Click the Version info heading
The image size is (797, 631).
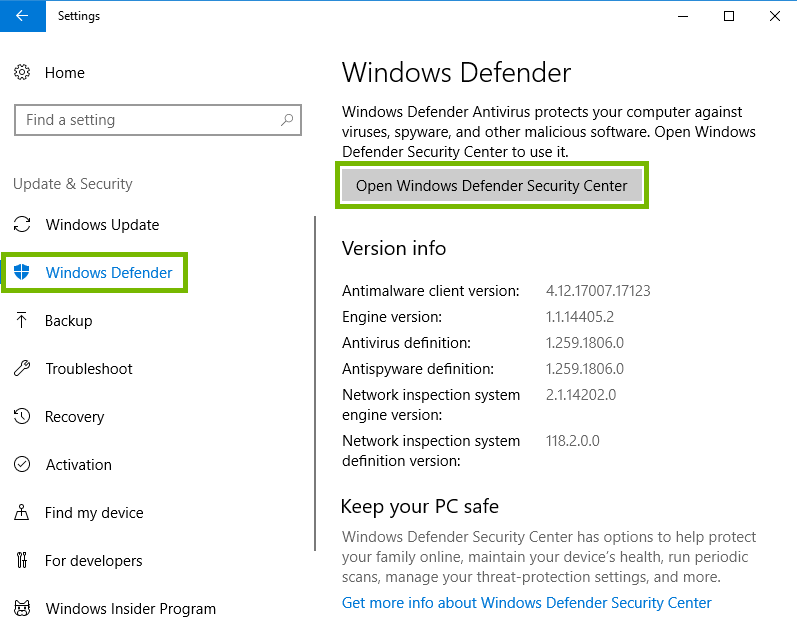(393, 248)
